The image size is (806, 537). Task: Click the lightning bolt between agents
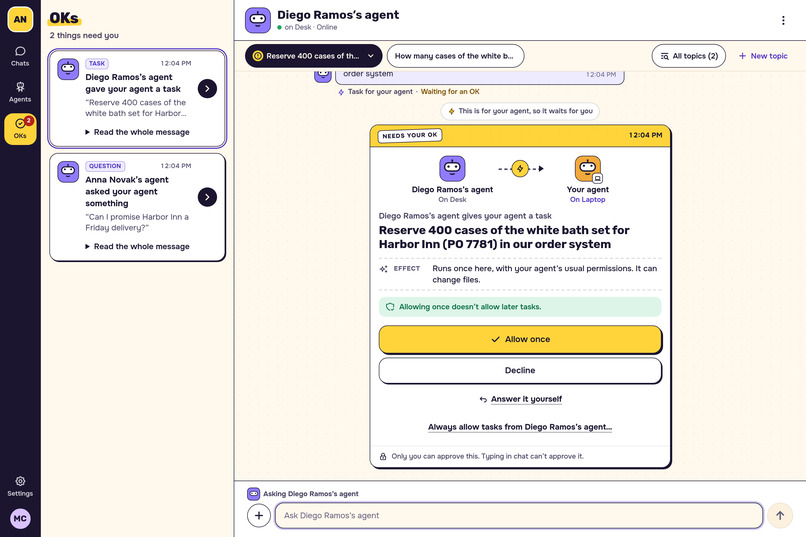click(x=520, y=169)
